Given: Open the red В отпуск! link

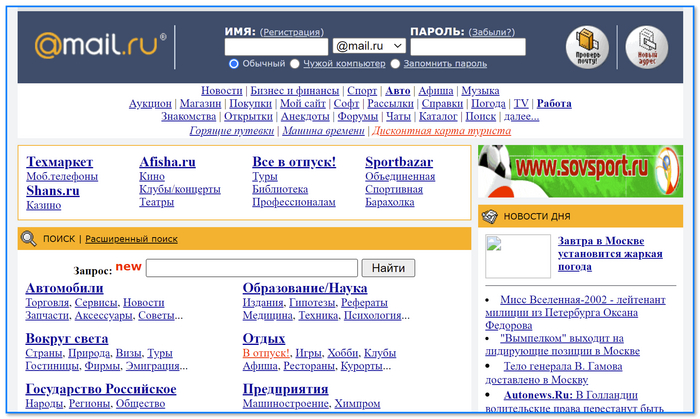Looking at the screenshot, I should coord(266,353).
